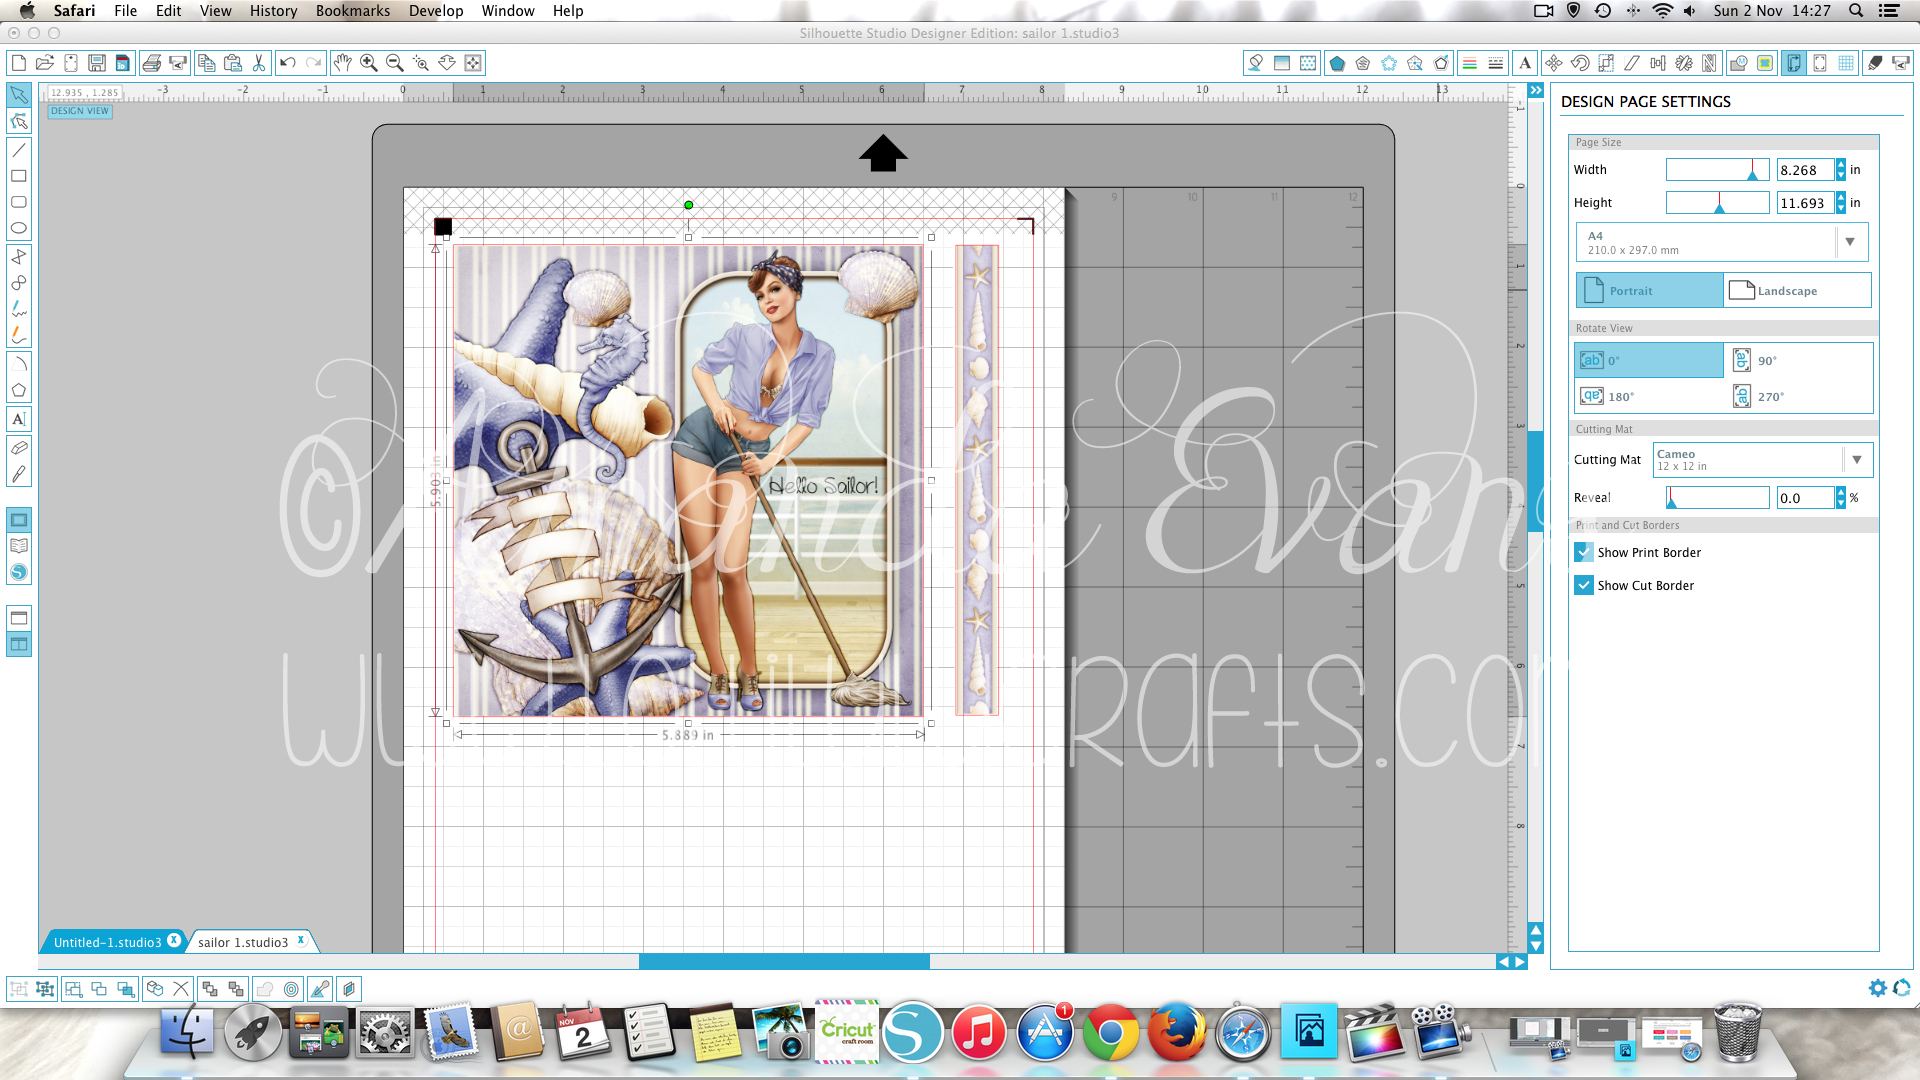This screenshot has width=1920, height=1080.
Task: Undo the last action
Action: (288, 63)
